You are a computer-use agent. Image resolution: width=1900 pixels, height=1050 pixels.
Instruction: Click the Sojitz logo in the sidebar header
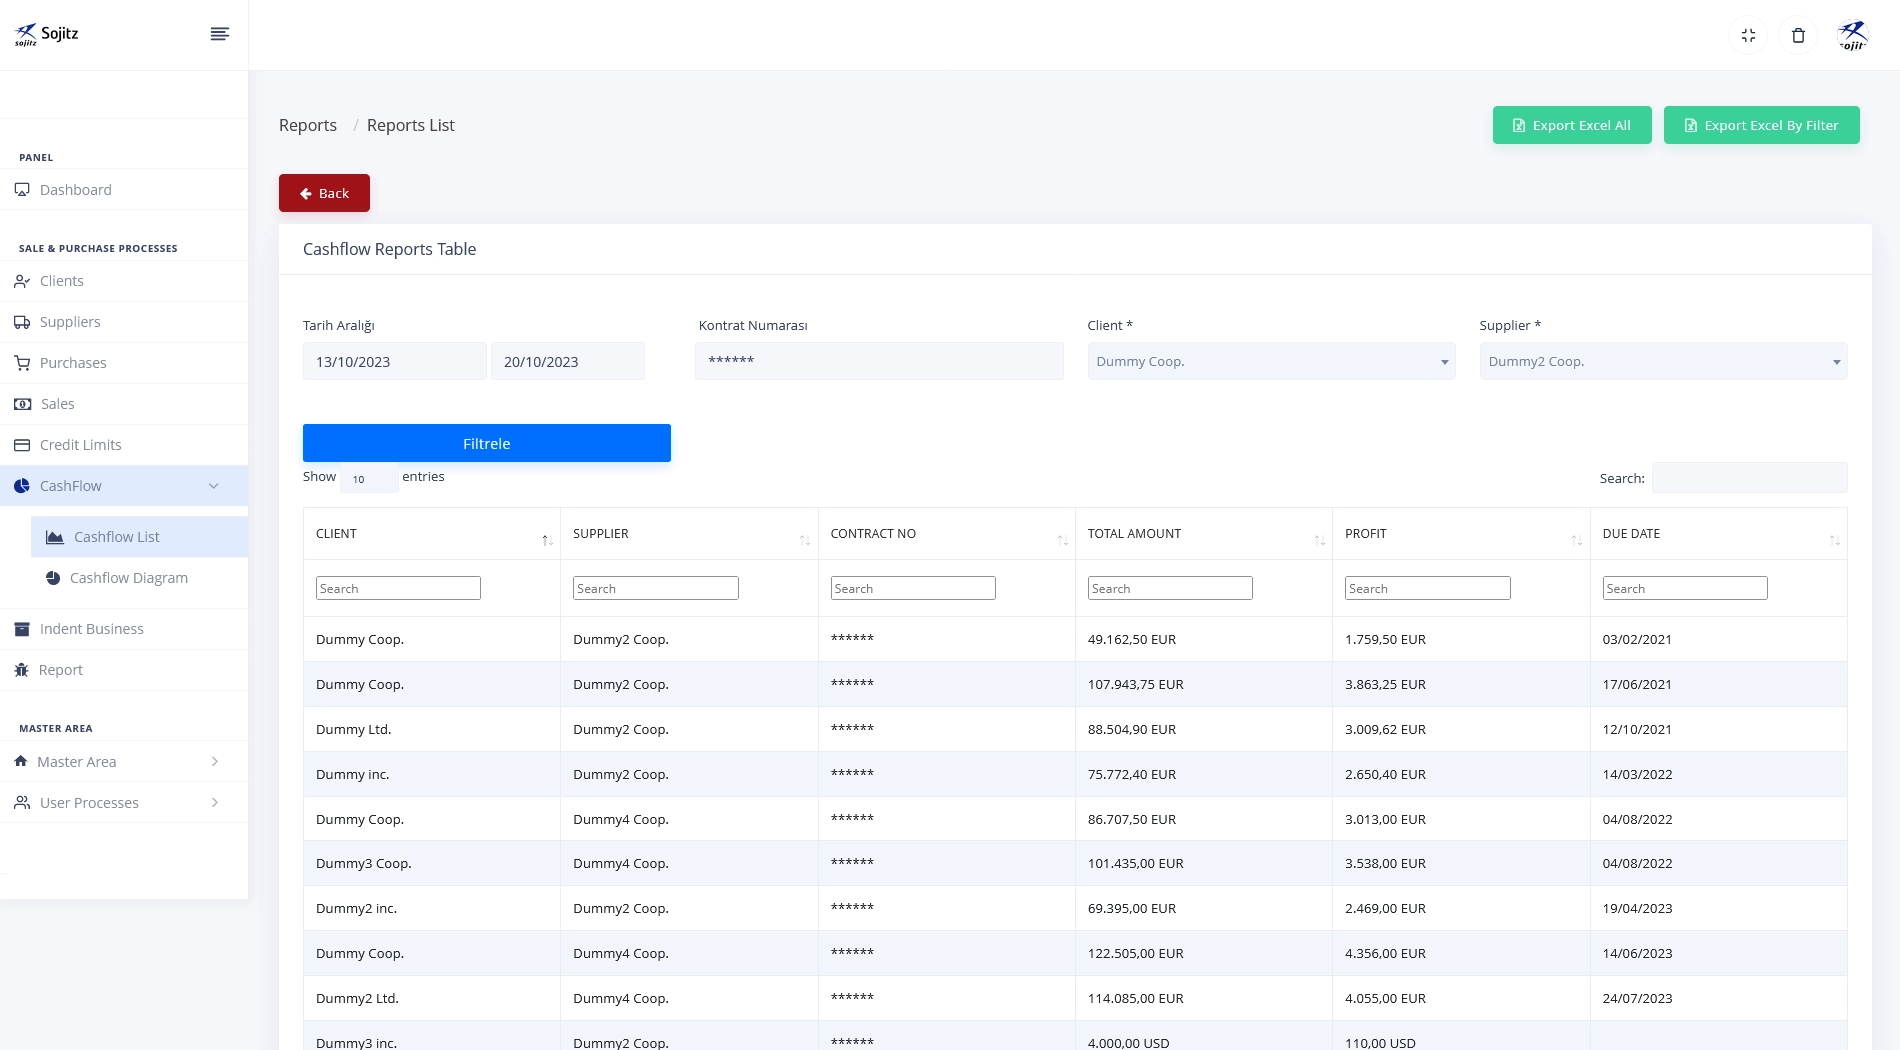point(46,34)
